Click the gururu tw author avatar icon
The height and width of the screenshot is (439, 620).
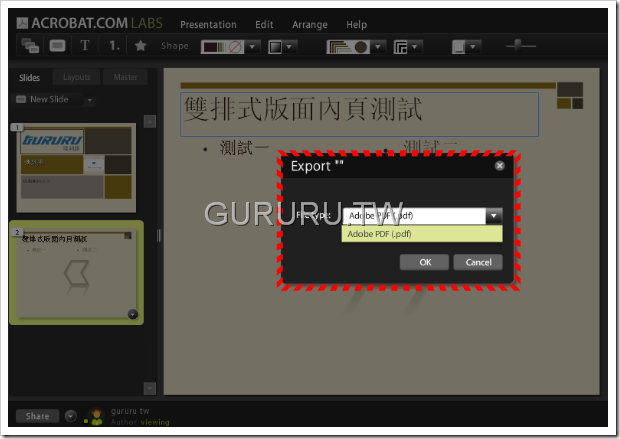96,417
